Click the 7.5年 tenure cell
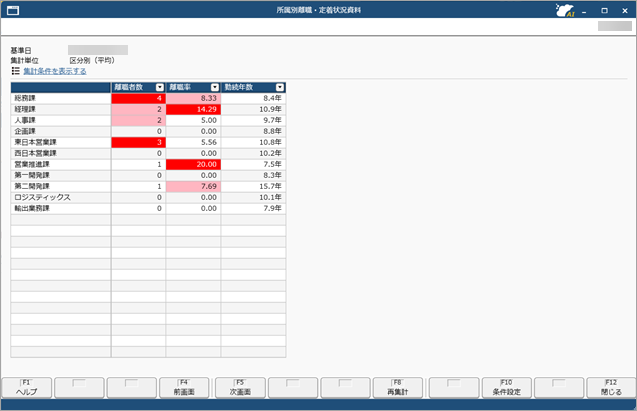Screen dimensions: 637x411 point(254,164)
